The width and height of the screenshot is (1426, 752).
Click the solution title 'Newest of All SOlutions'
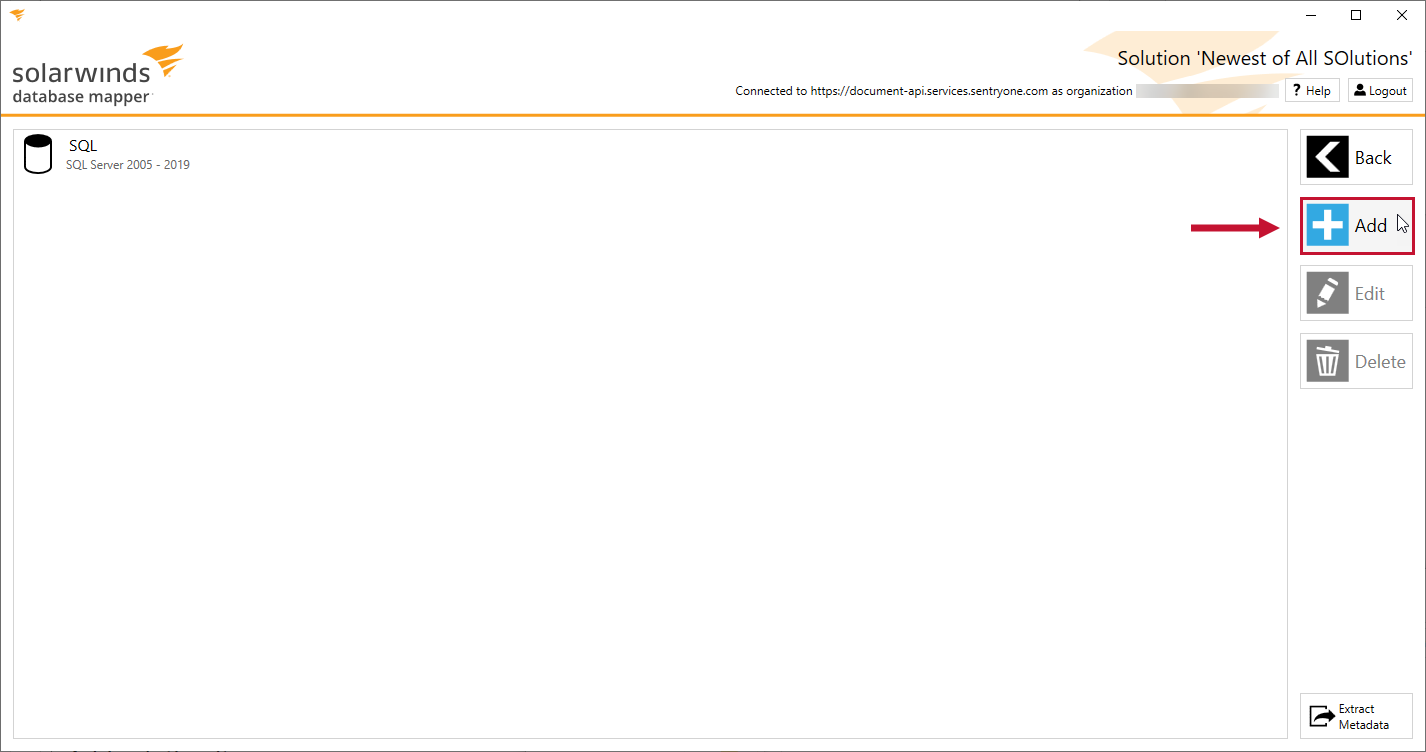pos(1264,58)
